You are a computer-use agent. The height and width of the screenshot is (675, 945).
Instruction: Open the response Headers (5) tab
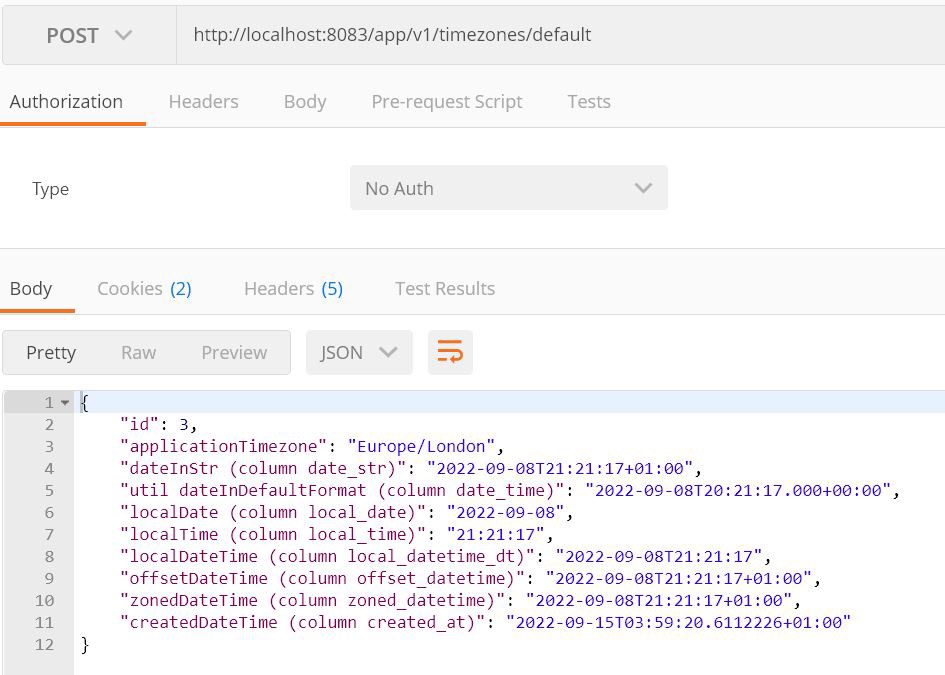[x=294, y=289]
